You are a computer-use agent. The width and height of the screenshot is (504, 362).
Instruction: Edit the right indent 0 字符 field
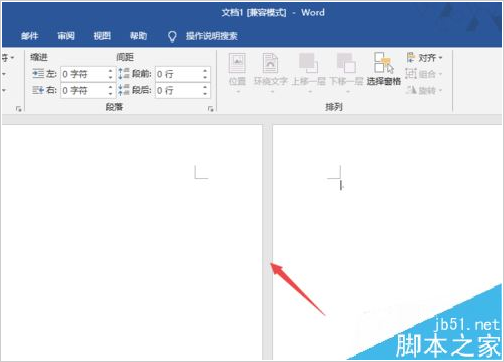pyautogui.click(x=88, y=90)
